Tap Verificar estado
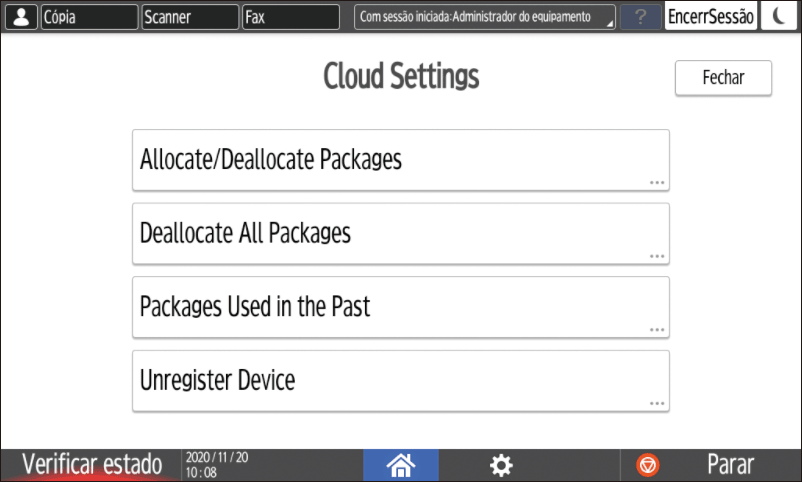Viewport: 802px width, 482px height. (x=92, y=464)
